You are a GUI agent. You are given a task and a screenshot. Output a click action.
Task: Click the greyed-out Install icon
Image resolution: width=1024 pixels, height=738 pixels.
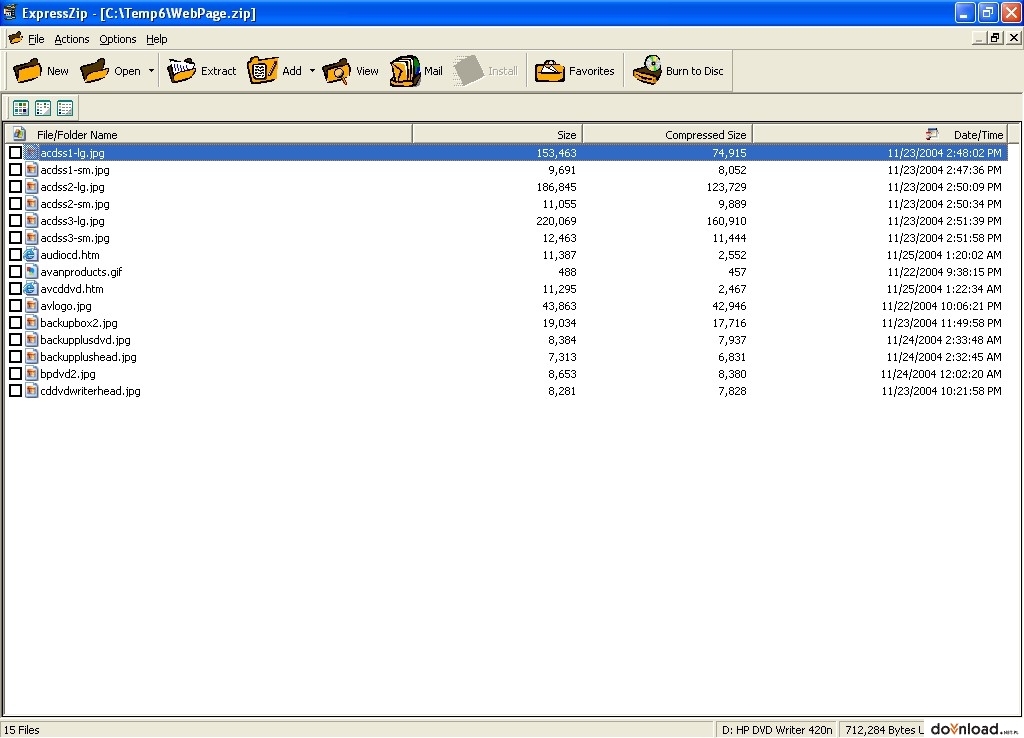tap(468, 71)
